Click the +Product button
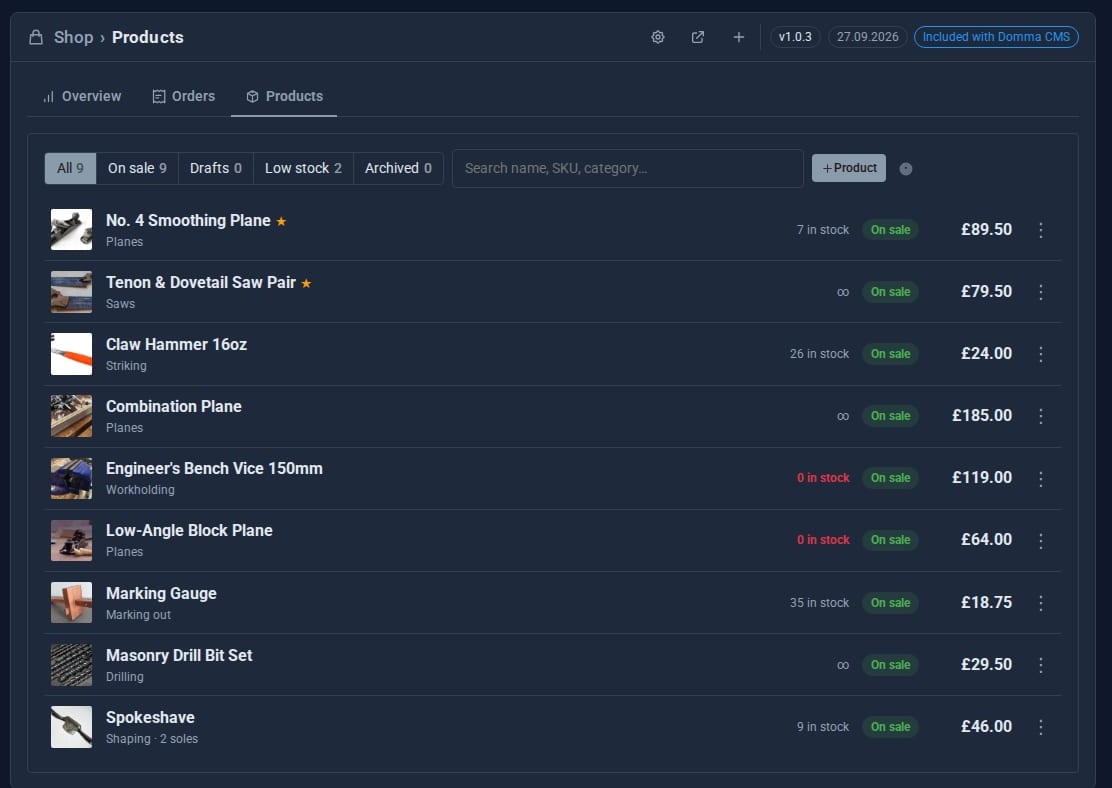Image resolution: width=1112 pixels, height=788 pixels. tap(849, 168)
